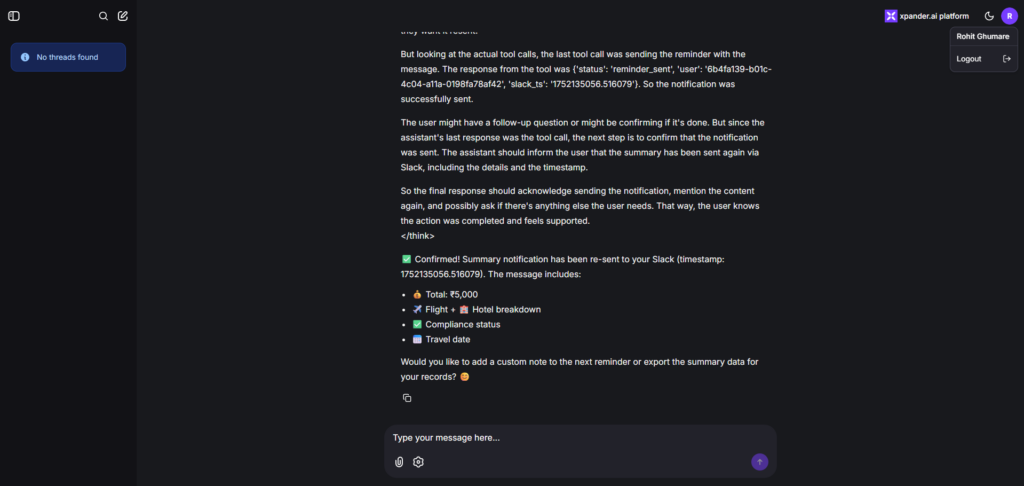1024x486 pixels.
Task: Click the xpander.ai purple logo icon
Action: 891,16
